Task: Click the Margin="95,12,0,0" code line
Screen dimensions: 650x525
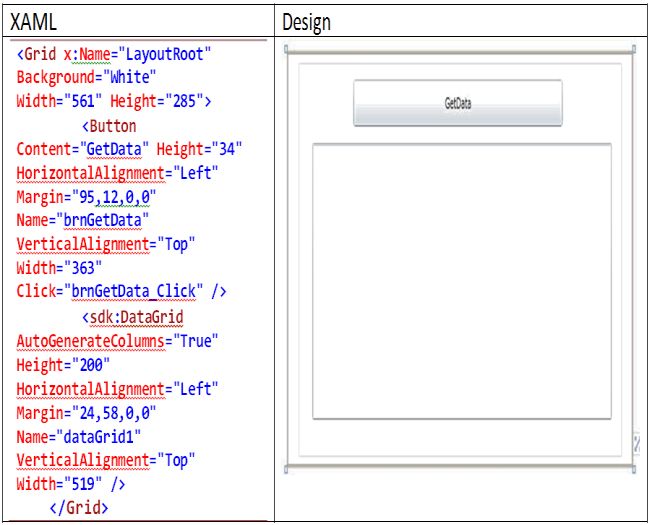Action: point(87,197)
